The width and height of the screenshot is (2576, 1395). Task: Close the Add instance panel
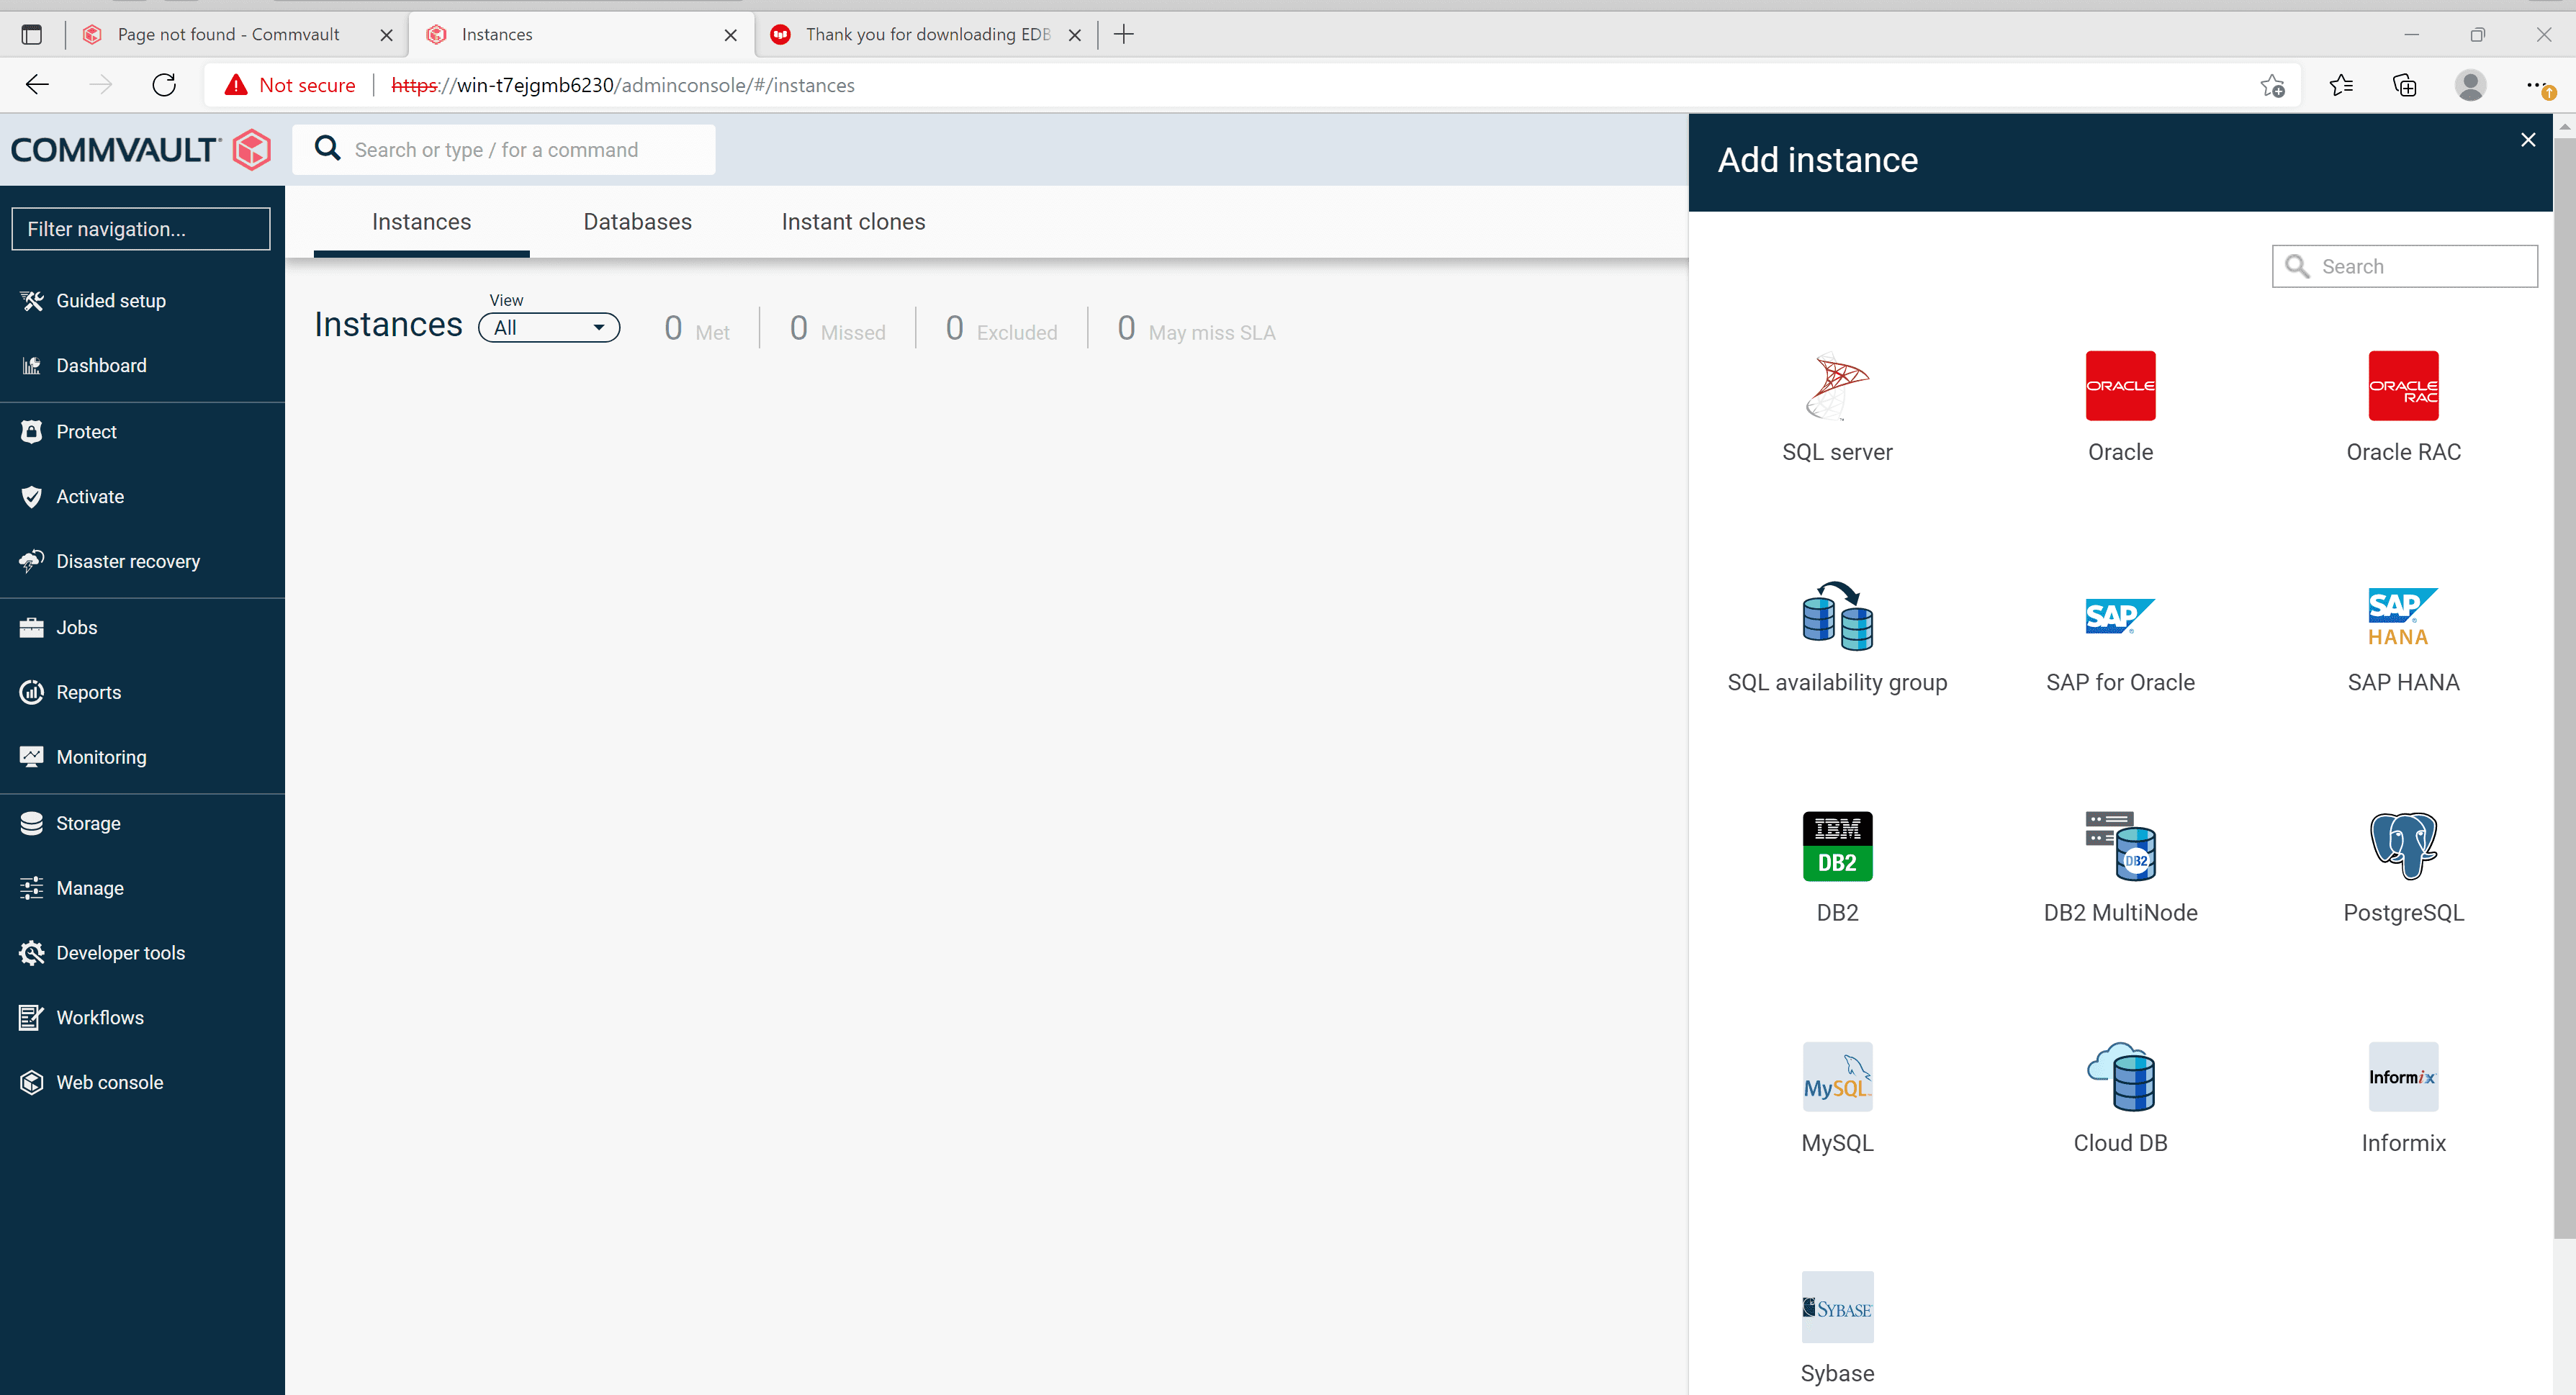[x=2528, y=140]
